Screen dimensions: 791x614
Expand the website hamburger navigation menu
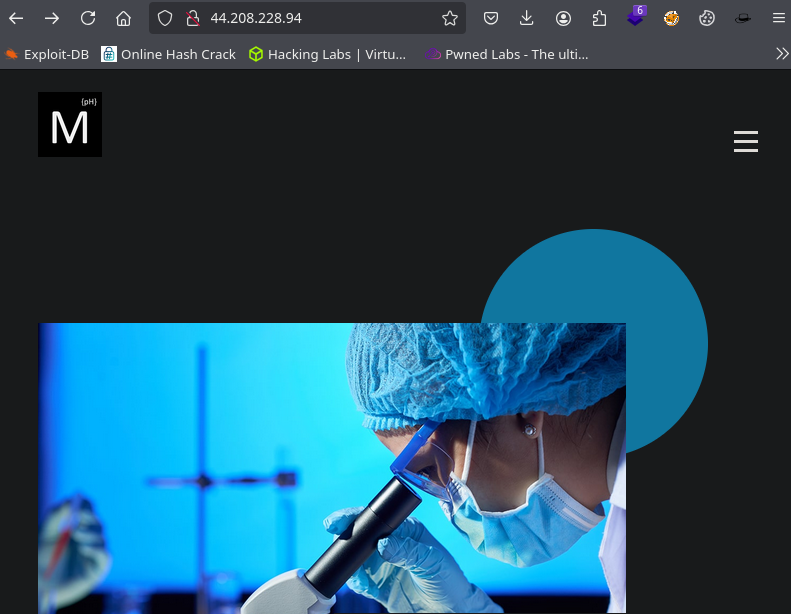click(x=746, y=142)
